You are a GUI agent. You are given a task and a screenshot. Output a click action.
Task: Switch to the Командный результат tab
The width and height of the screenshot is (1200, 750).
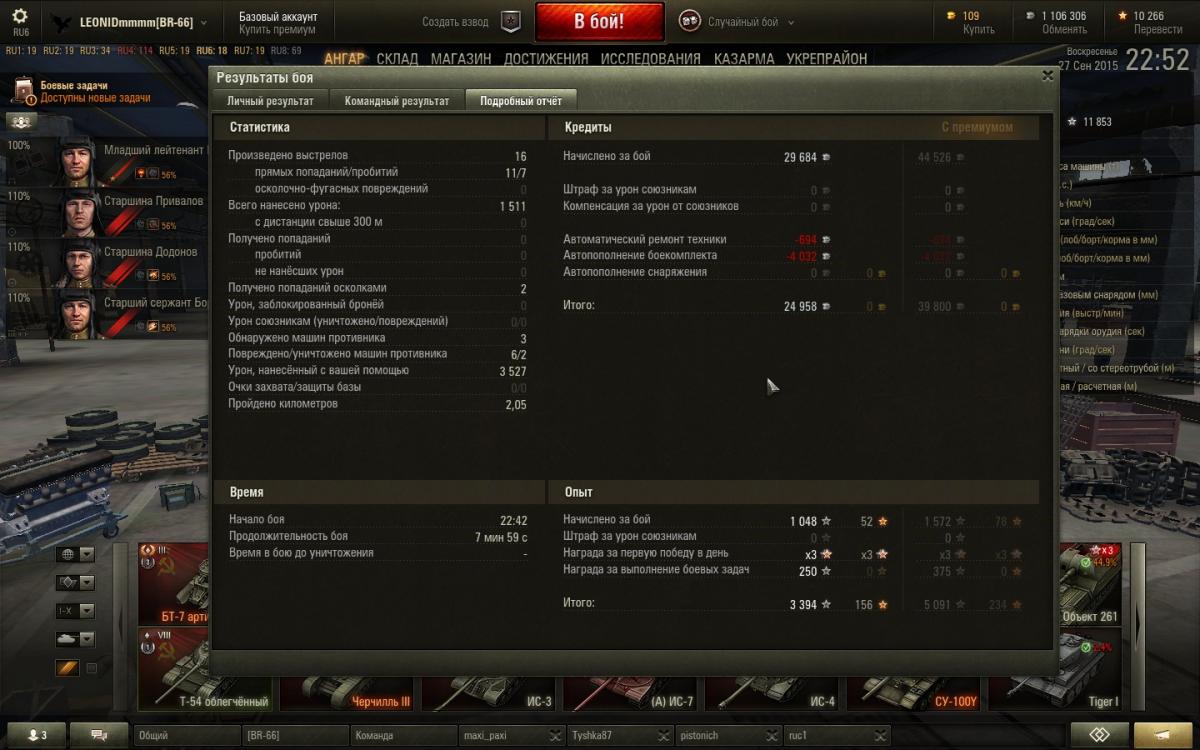click(397, 100)
